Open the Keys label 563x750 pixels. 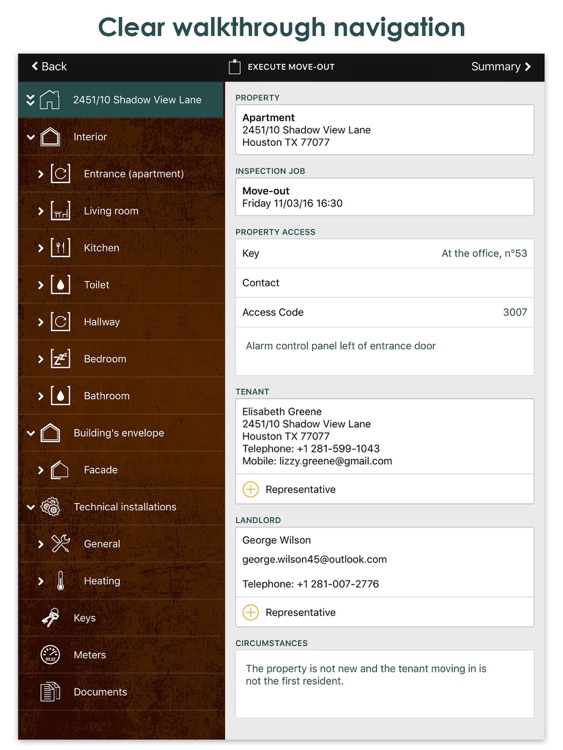coord(85,618)
